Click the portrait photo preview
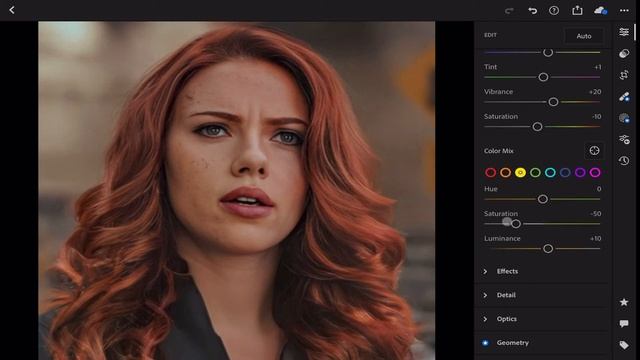The image size is (640, 360). 237,191
